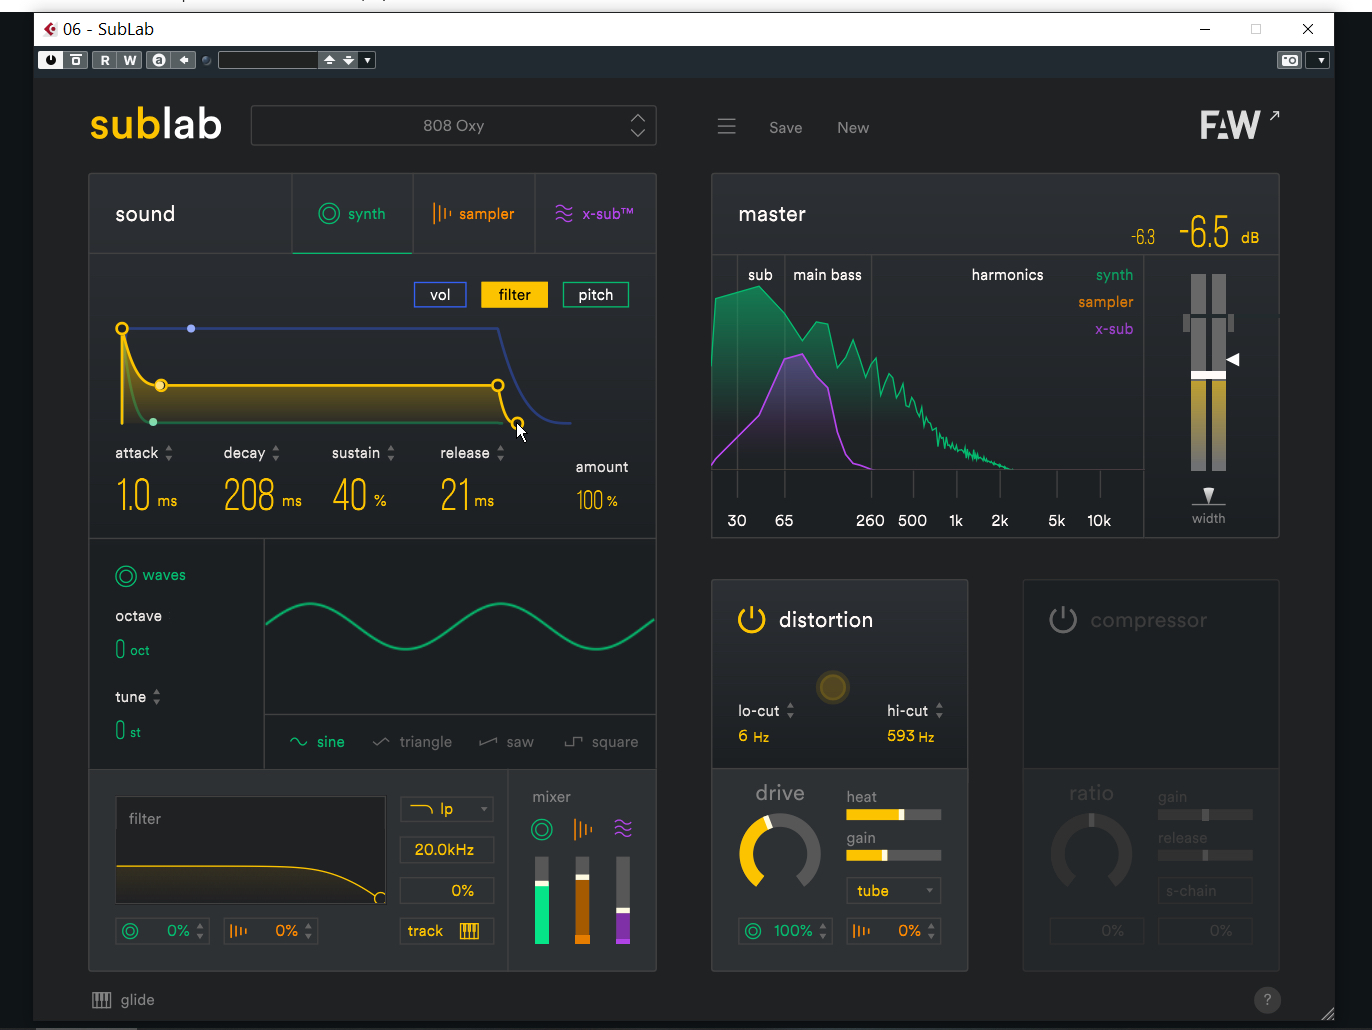This screenshot has height=1030, width=1372.
Task: Click the Save button
Action: tap(785, 128)
